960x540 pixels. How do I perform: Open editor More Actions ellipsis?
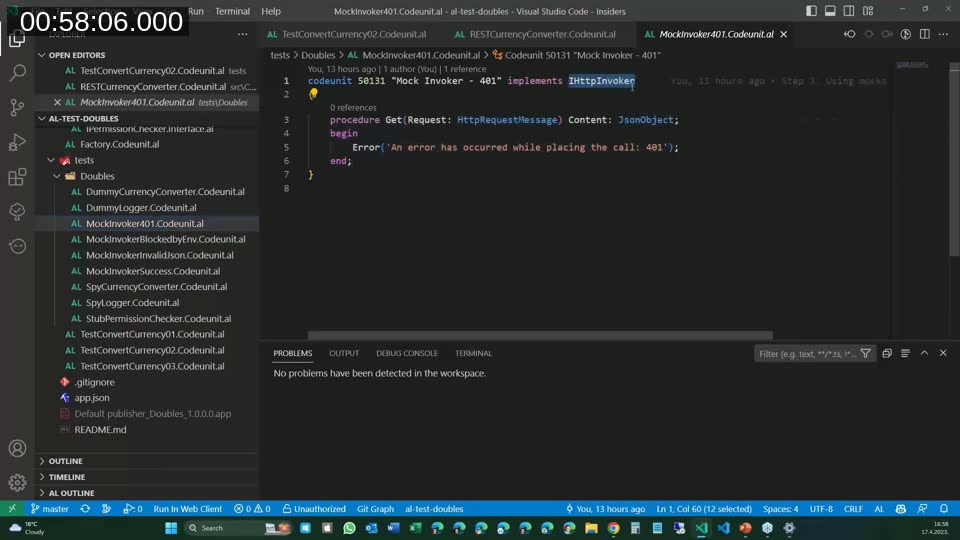[943, 34]
